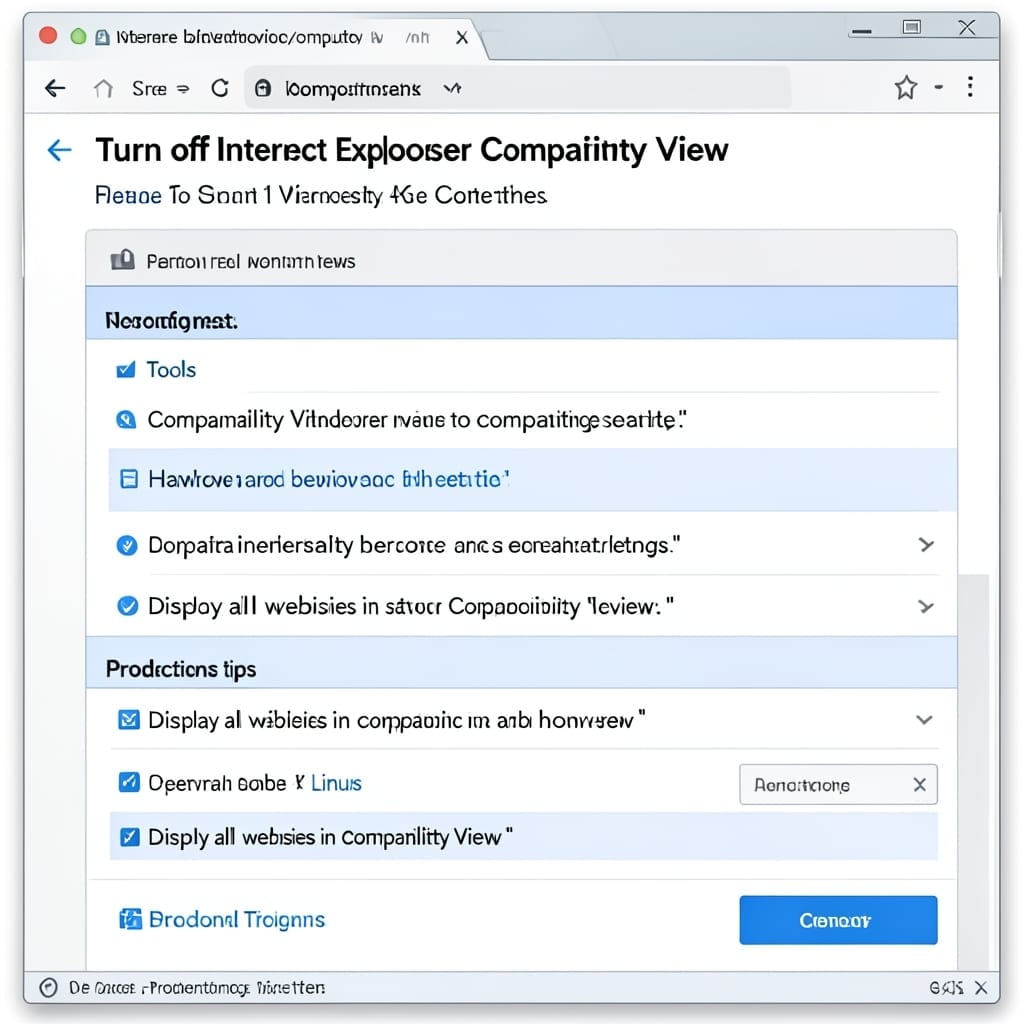Toggle the 'Opervrah sorbe' checkbox
The height and width of the screenshot is (1024, 1024).
coord(129,782)
